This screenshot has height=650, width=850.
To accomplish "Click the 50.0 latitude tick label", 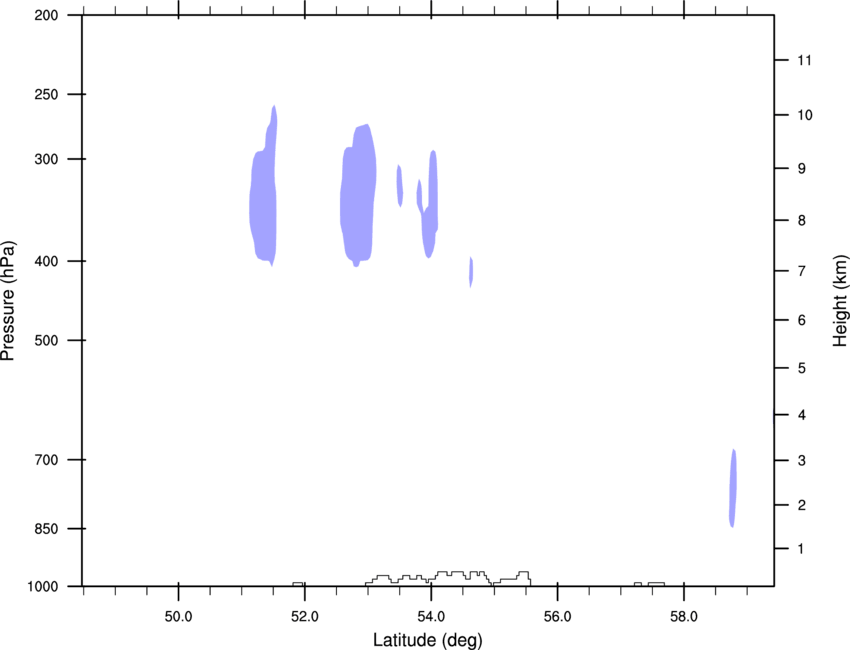I will [178, 617].
